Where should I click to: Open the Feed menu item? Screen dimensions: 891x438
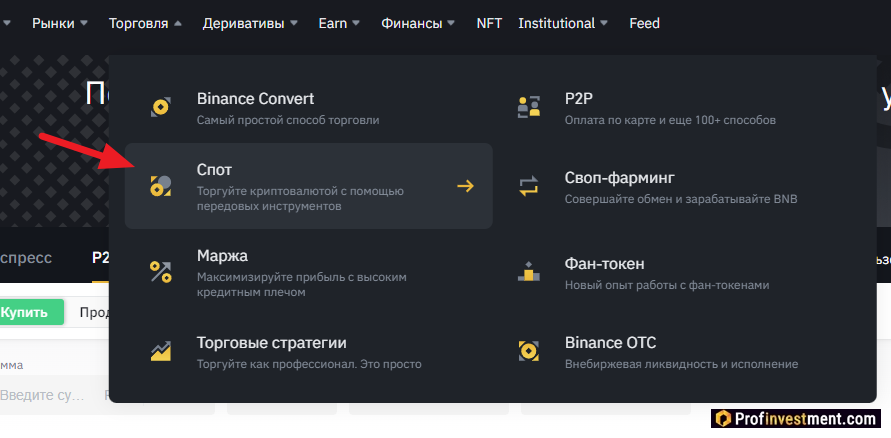point(644,23)
